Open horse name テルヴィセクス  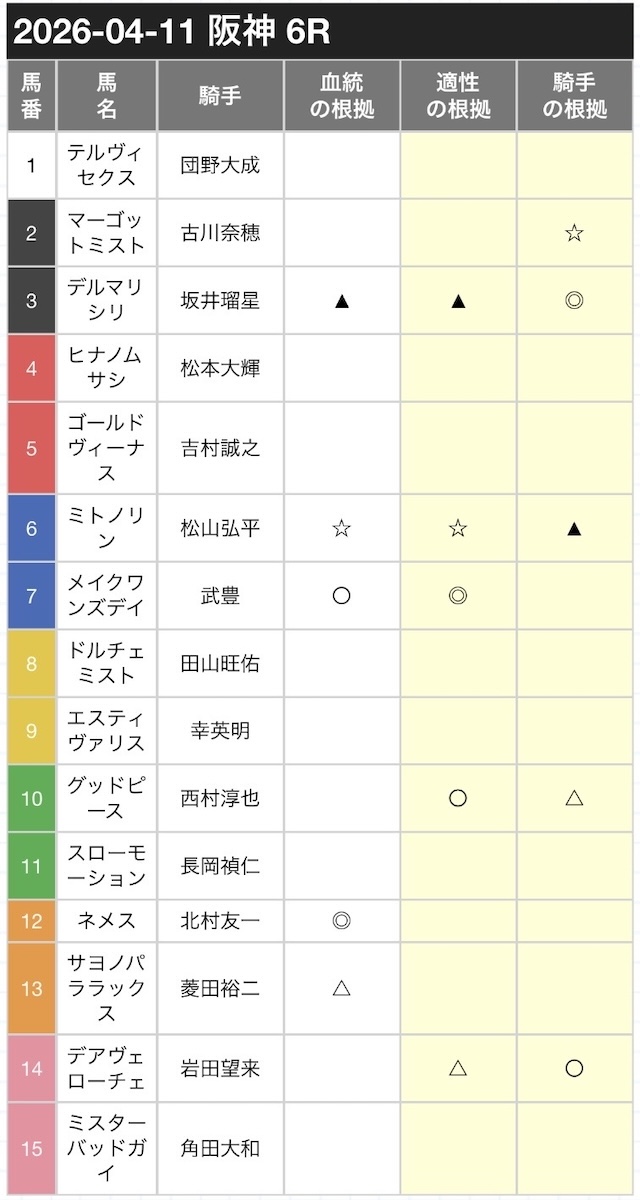[x=107, y=165]
